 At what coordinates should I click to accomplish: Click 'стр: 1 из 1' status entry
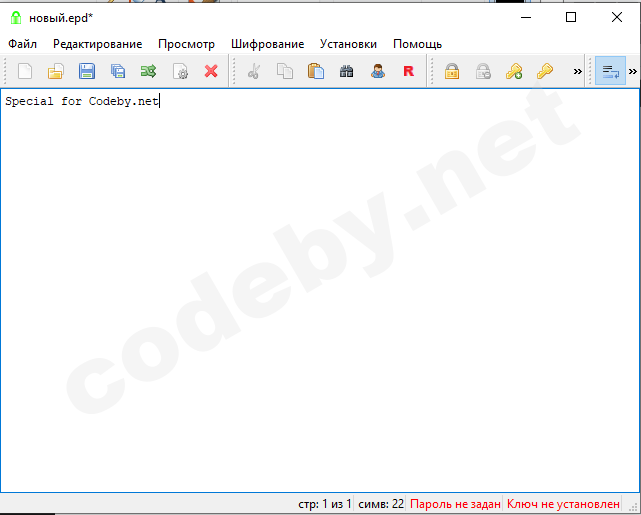[325, 504]
